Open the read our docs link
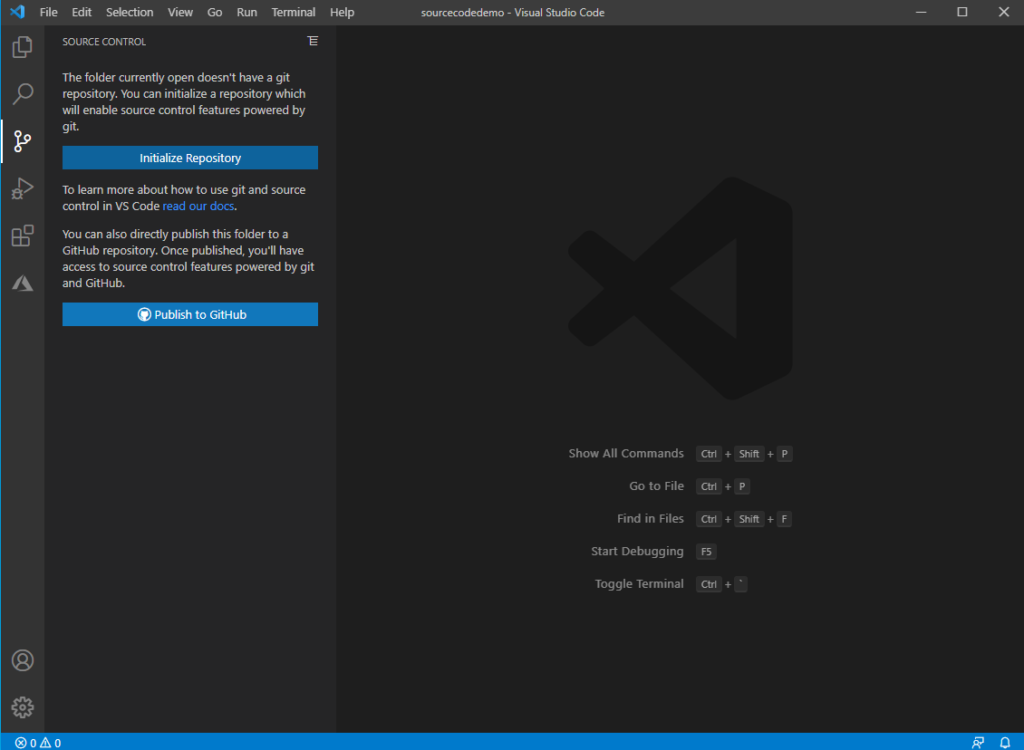The image size is (1024, 750). [x=198, y=206]
